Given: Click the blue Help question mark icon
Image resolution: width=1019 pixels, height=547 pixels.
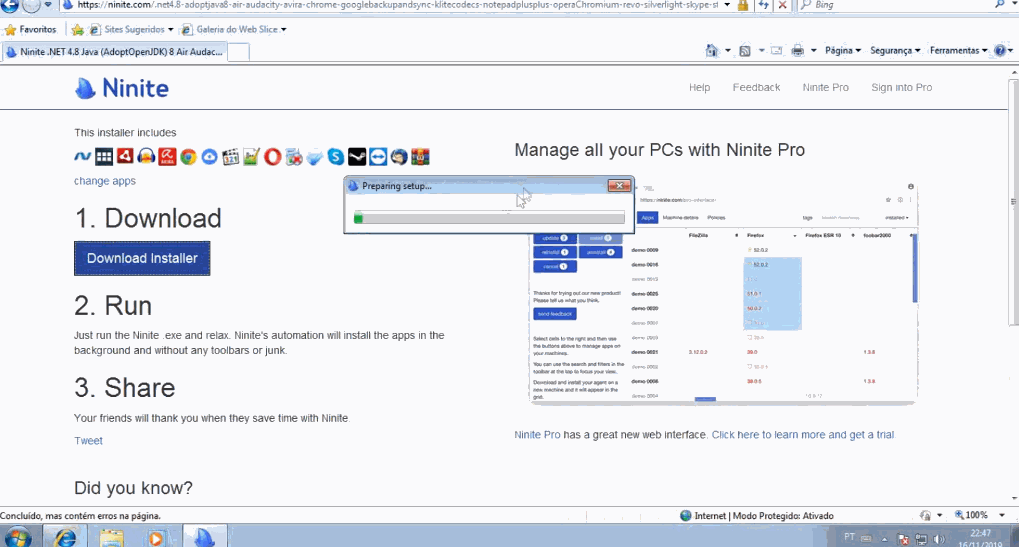Looking at the screenshot, I should point(1000,50).
